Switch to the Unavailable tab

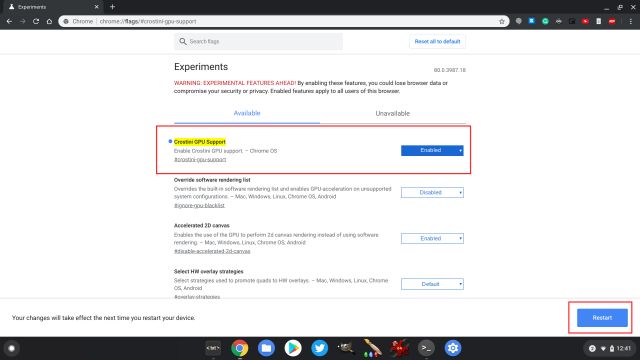click(x=392, y=113)
